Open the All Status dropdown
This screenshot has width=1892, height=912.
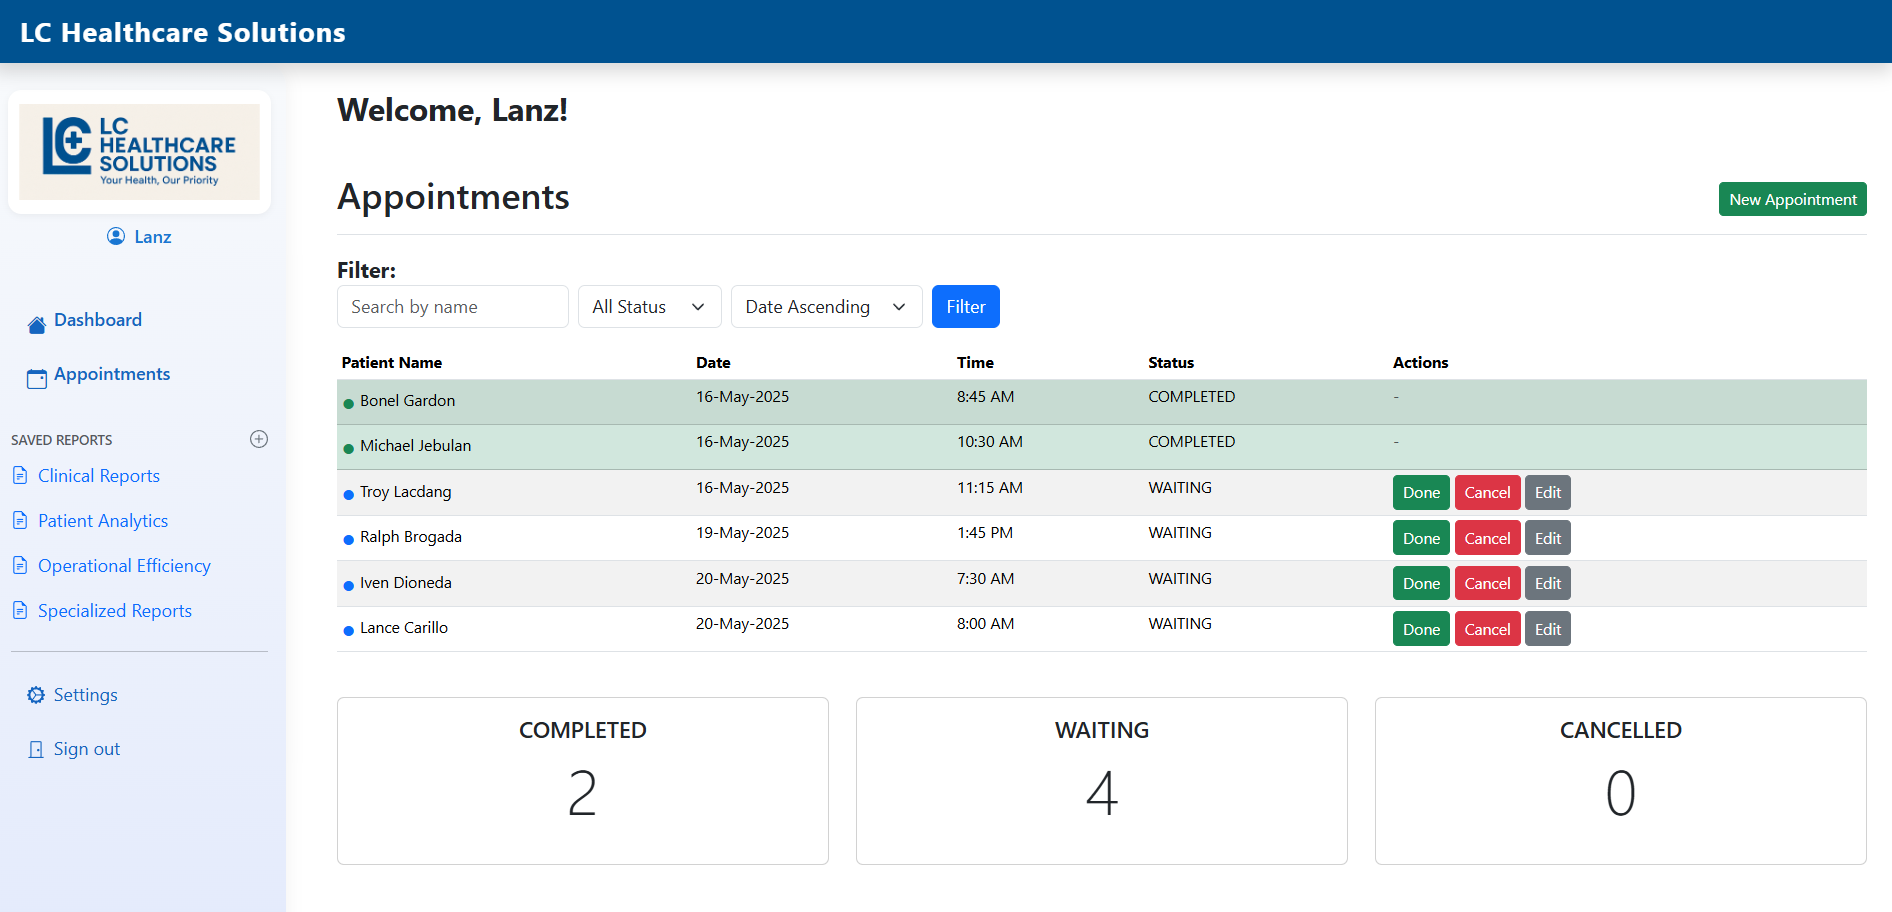(x=649, y=306)
